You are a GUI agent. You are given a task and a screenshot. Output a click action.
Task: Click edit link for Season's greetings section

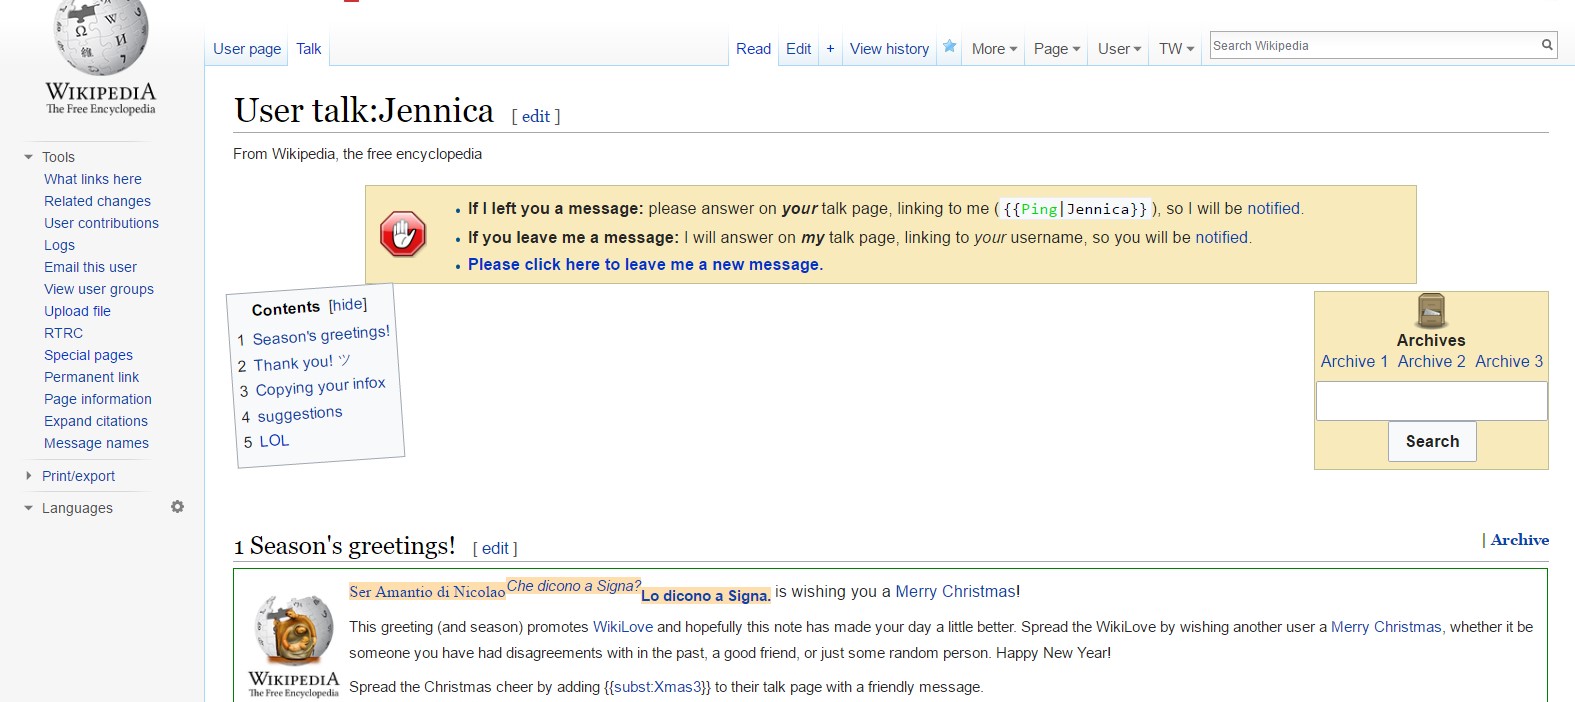pyautogui.click(x=495, y=548)
